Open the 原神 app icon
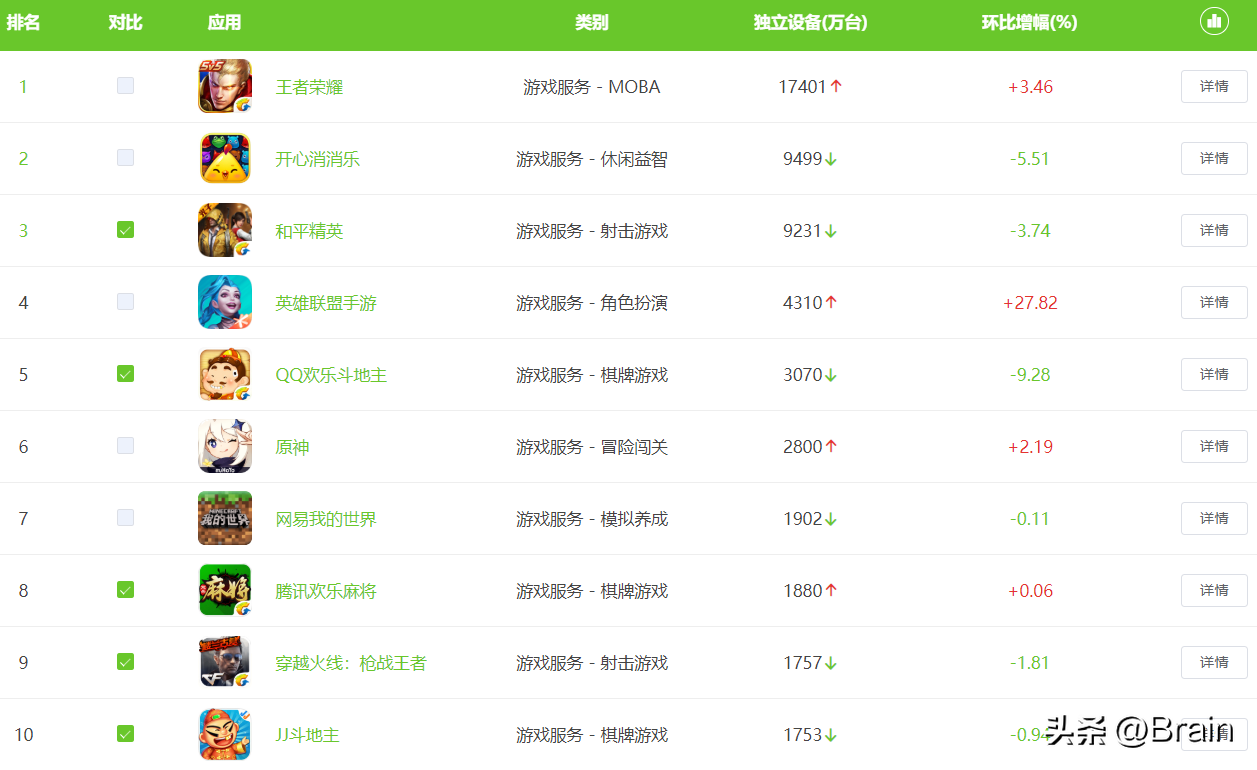 [225, 446]
